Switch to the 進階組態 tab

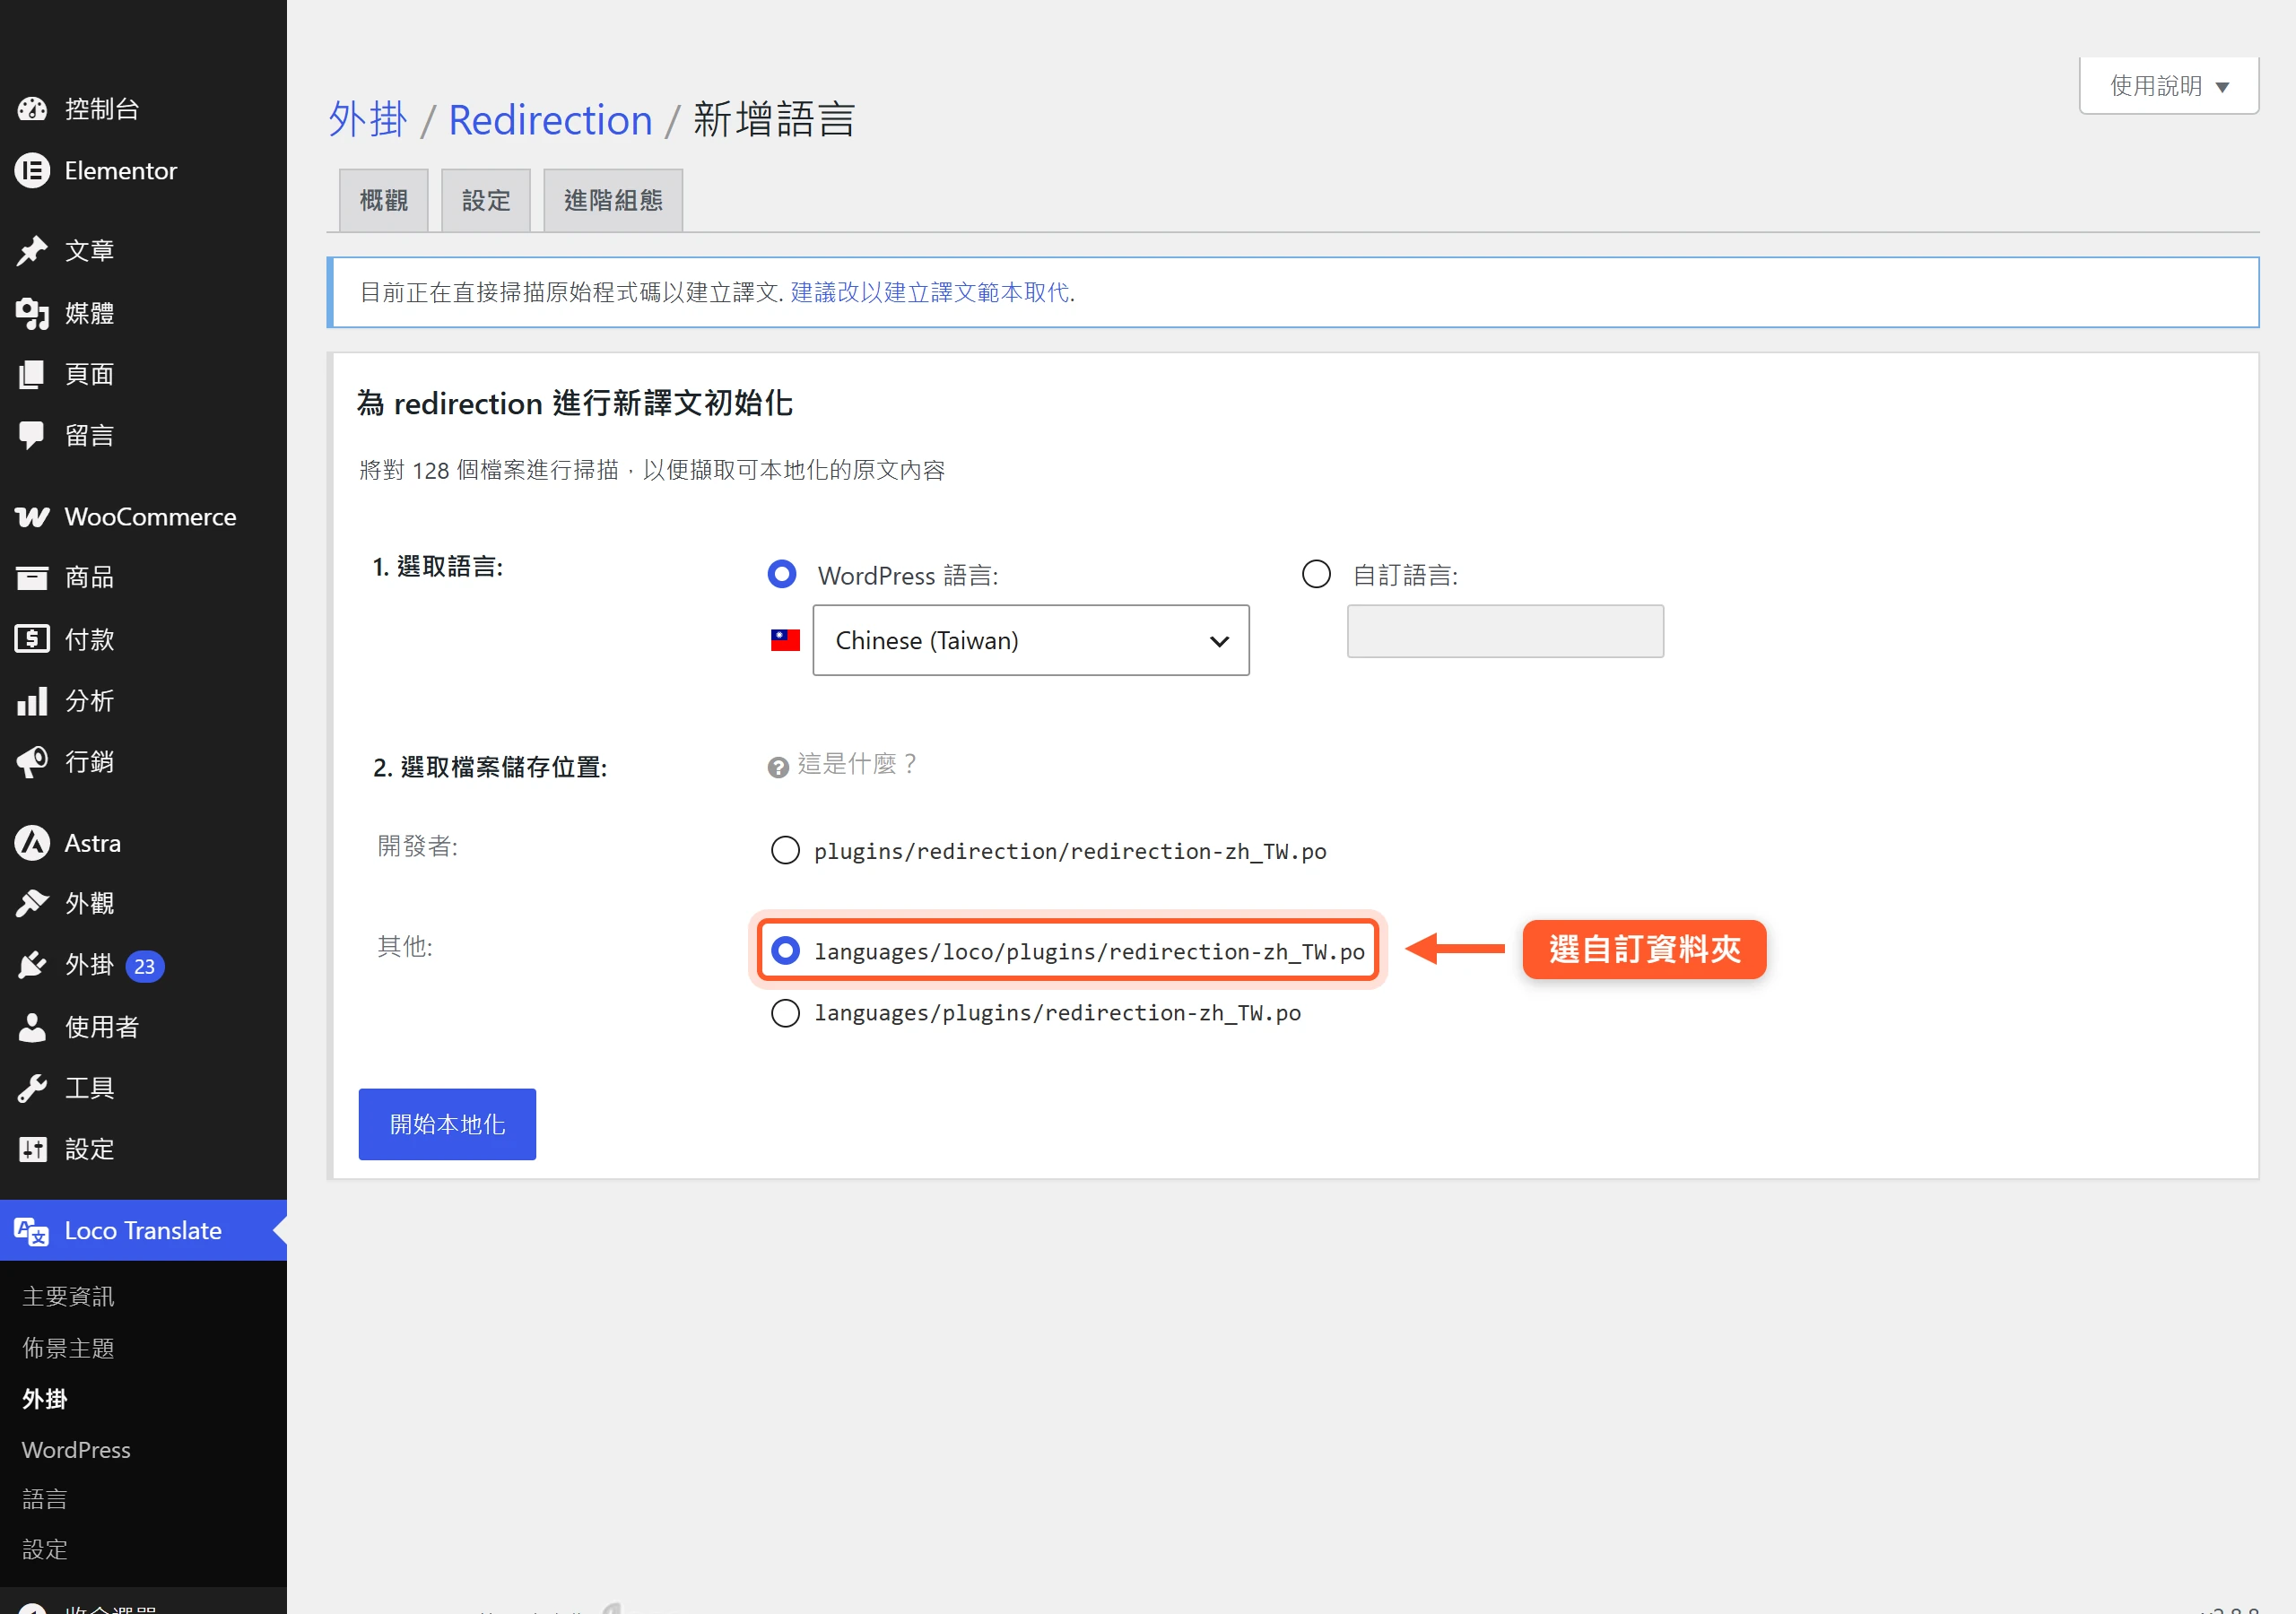[613, 201]
